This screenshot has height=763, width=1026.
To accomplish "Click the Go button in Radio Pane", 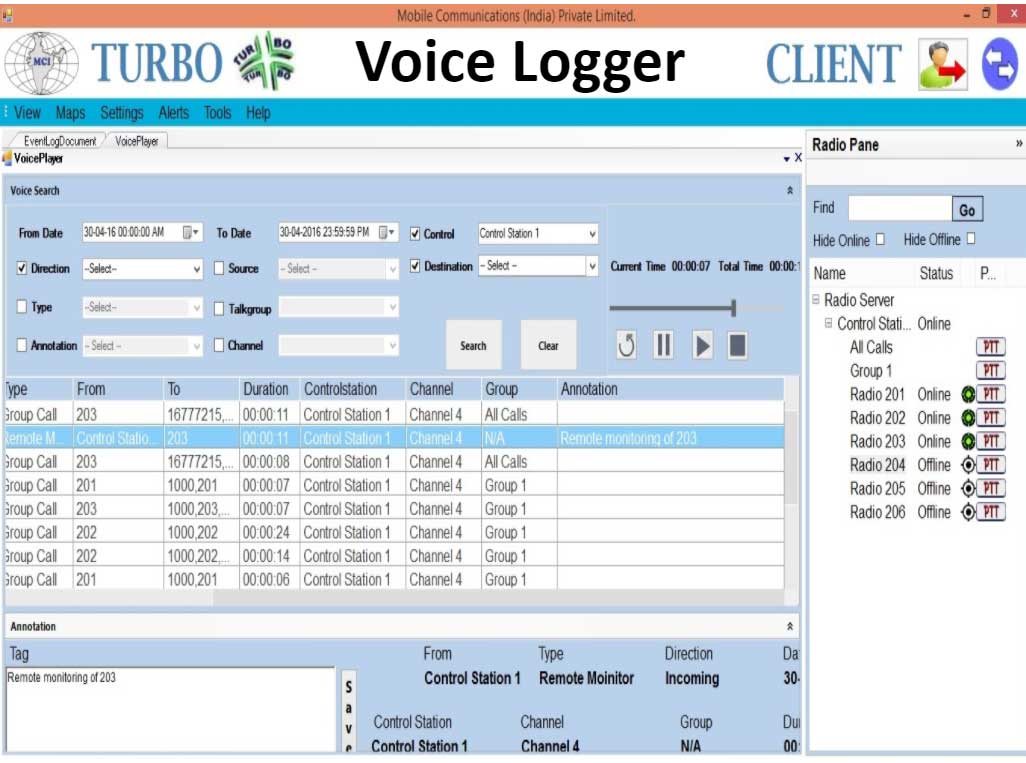I will (967, 209).
